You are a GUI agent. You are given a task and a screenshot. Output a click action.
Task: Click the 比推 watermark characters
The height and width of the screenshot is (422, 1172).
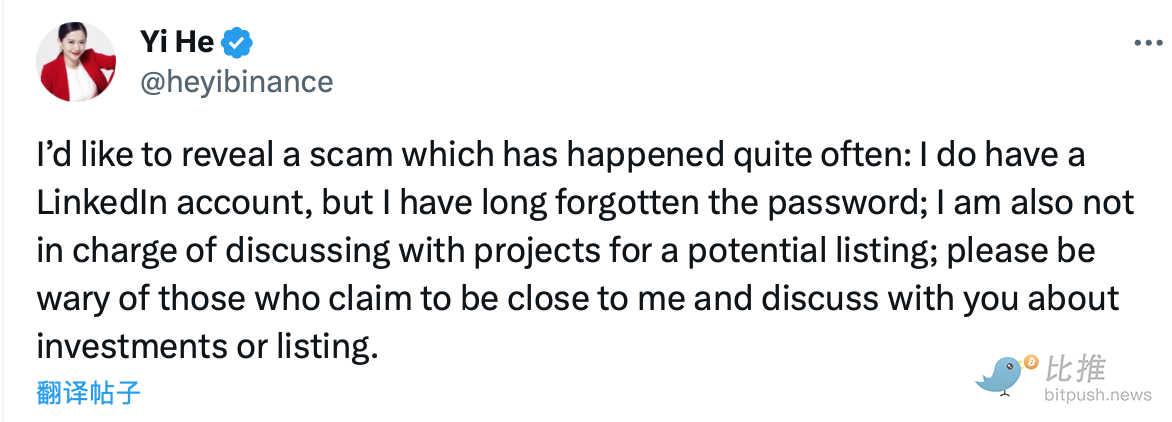click(x=1076, y=368)
